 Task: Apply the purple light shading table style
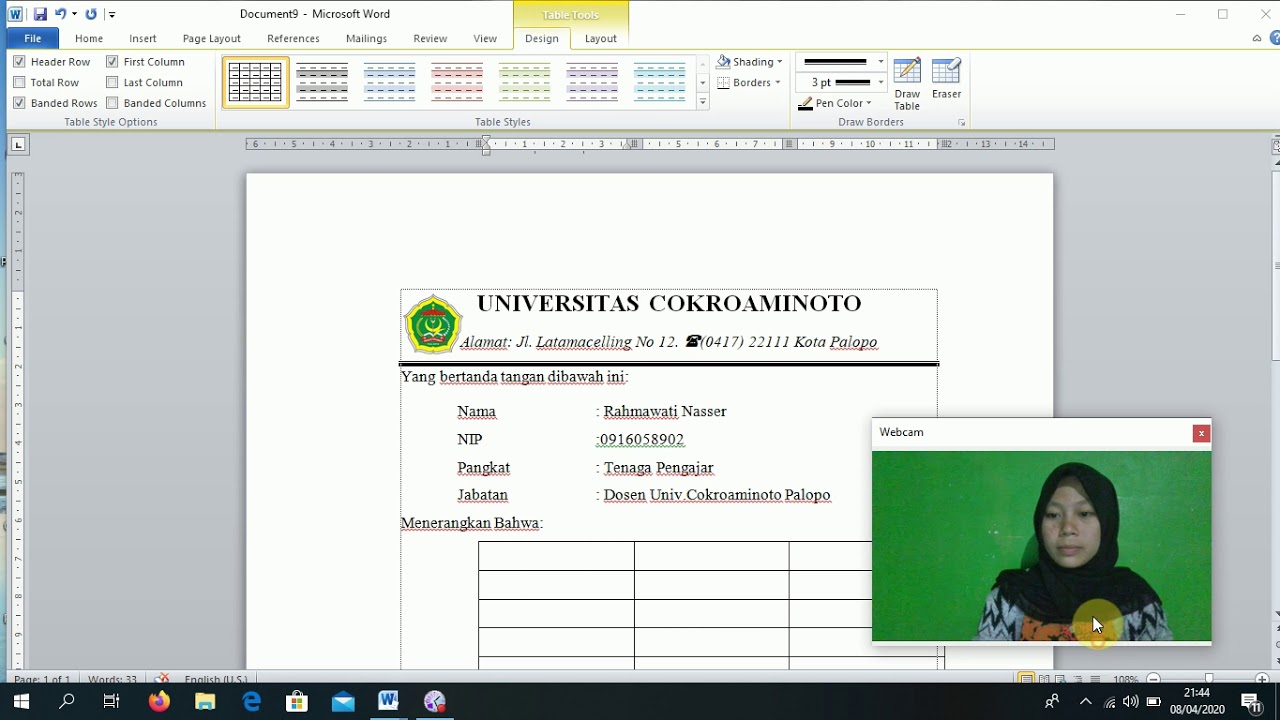[x=592, y=82]
